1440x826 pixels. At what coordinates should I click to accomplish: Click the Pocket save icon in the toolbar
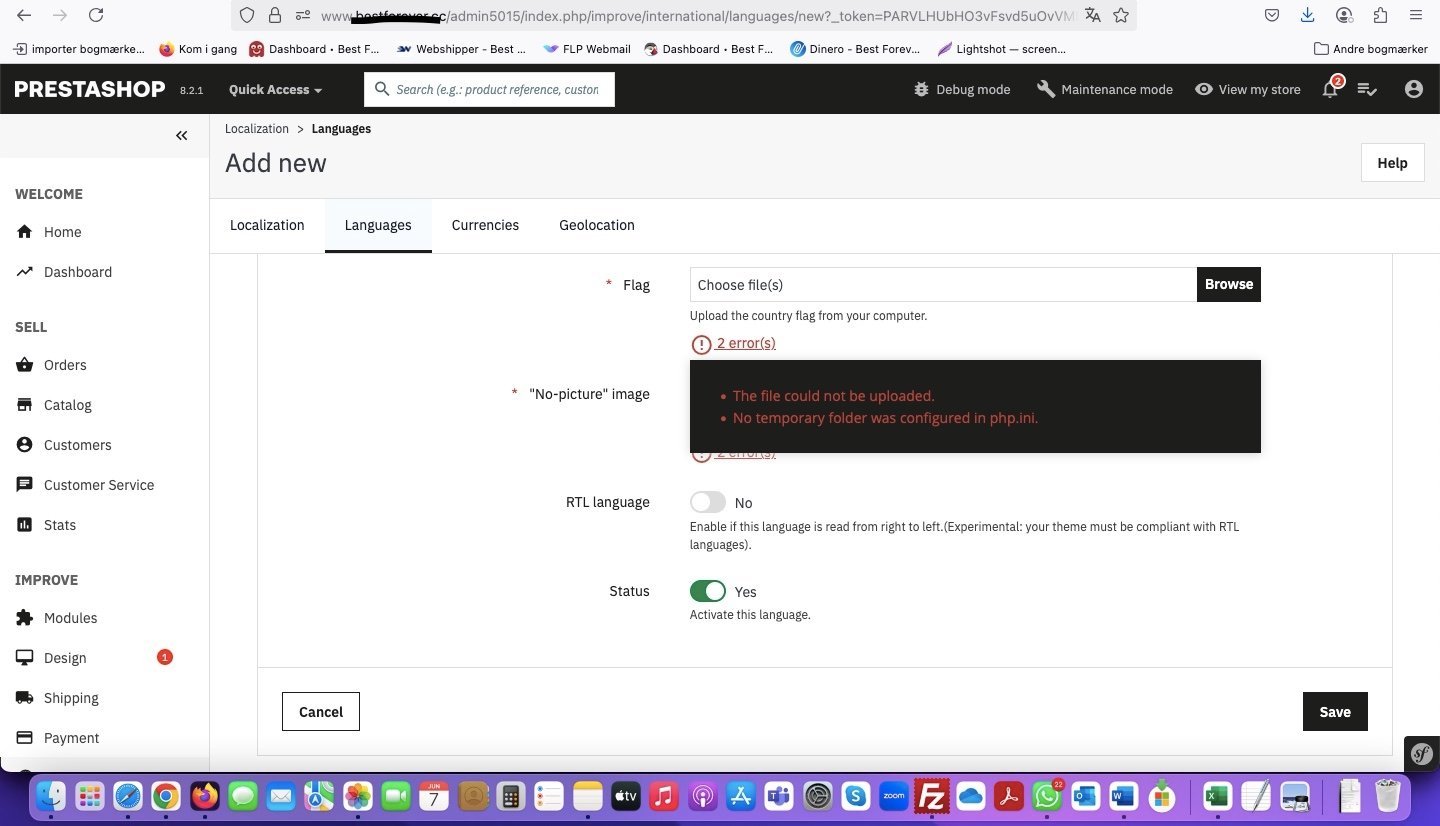[1272, 15]
